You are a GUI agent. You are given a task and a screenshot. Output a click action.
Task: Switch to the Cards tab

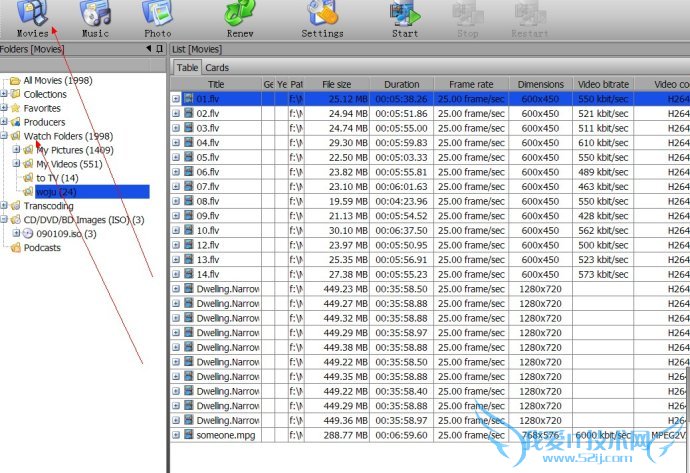coord(217,68)
